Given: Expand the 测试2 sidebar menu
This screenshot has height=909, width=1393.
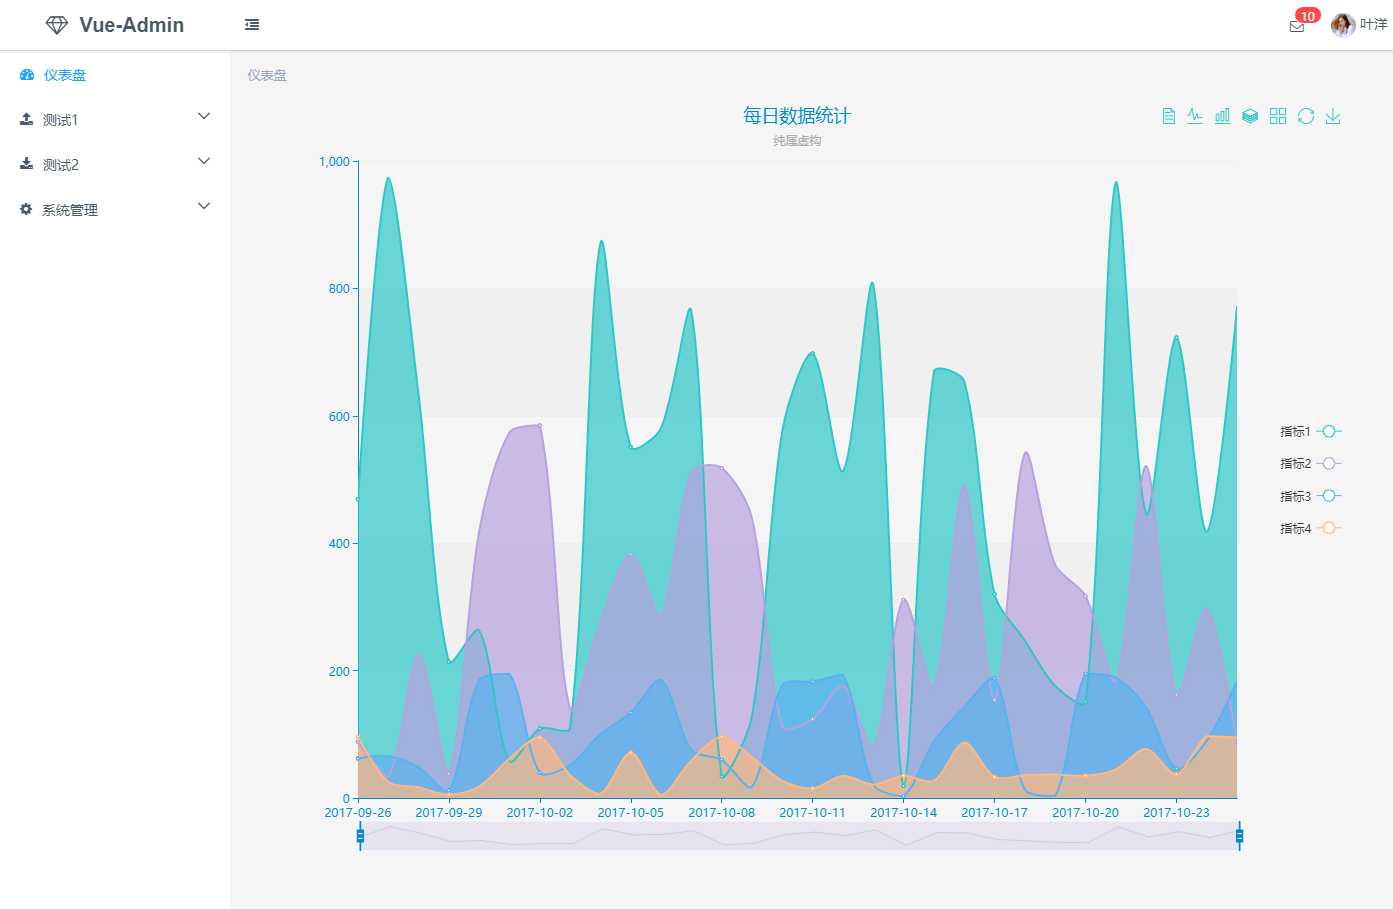Looking at the screenshot, I should (115, 164).
